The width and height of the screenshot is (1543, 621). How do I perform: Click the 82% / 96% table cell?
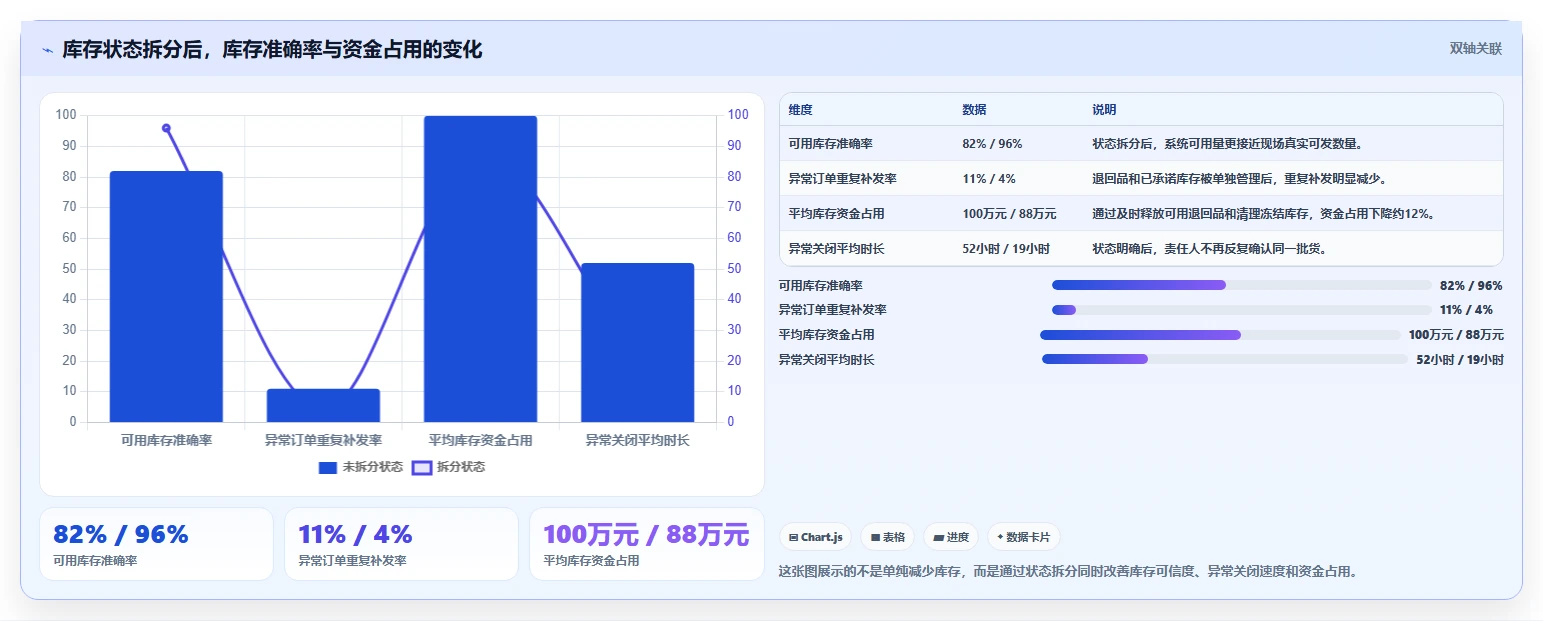click(x=992, y=144)
